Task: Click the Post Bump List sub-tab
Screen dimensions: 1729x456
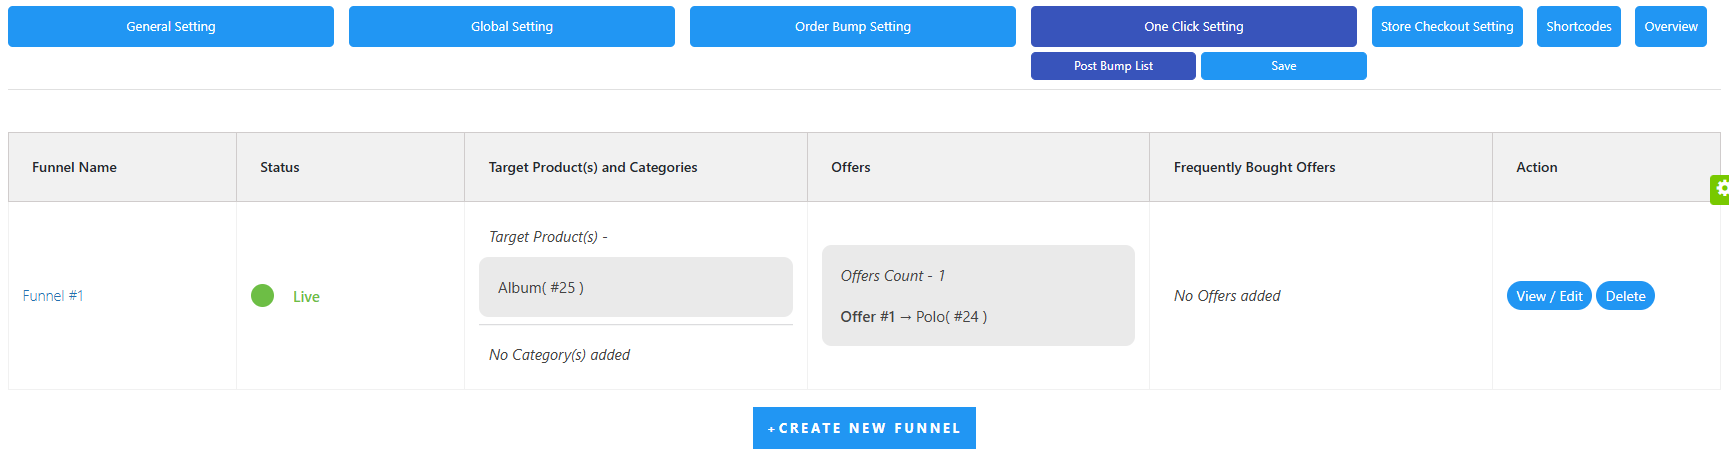Action: tap(1113, 66)
